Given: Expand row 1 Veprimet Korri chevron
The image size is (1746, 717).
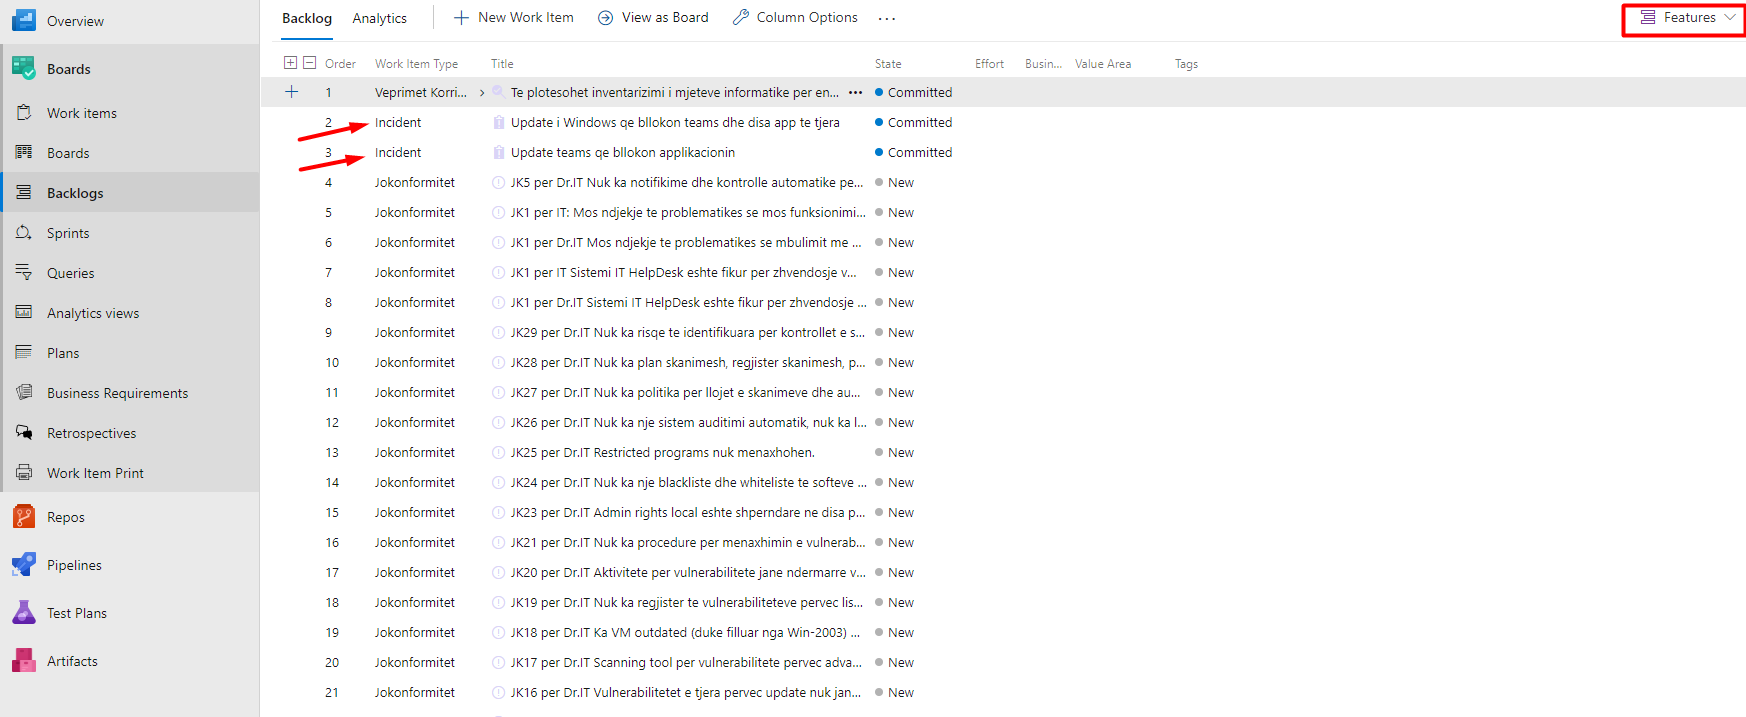Looking at the screenshot, I should pyautogui.click(x=482, y=93).
